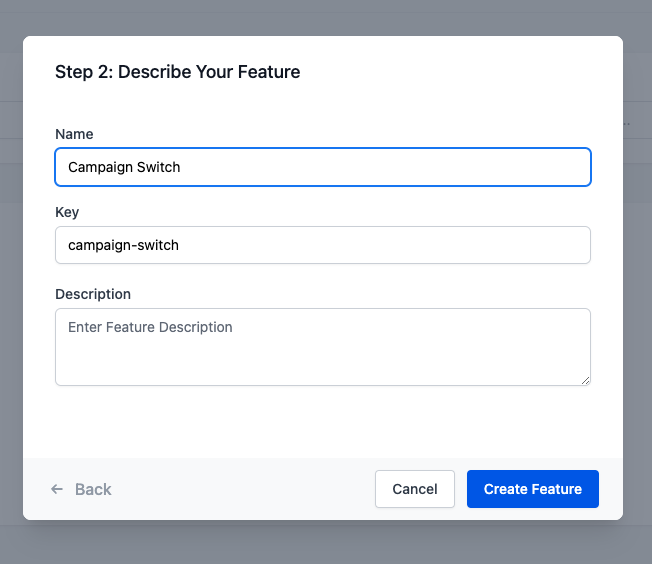Cancel the feature creation dialog
This screenshot has width=652, height=564.
tap(414, 489)
